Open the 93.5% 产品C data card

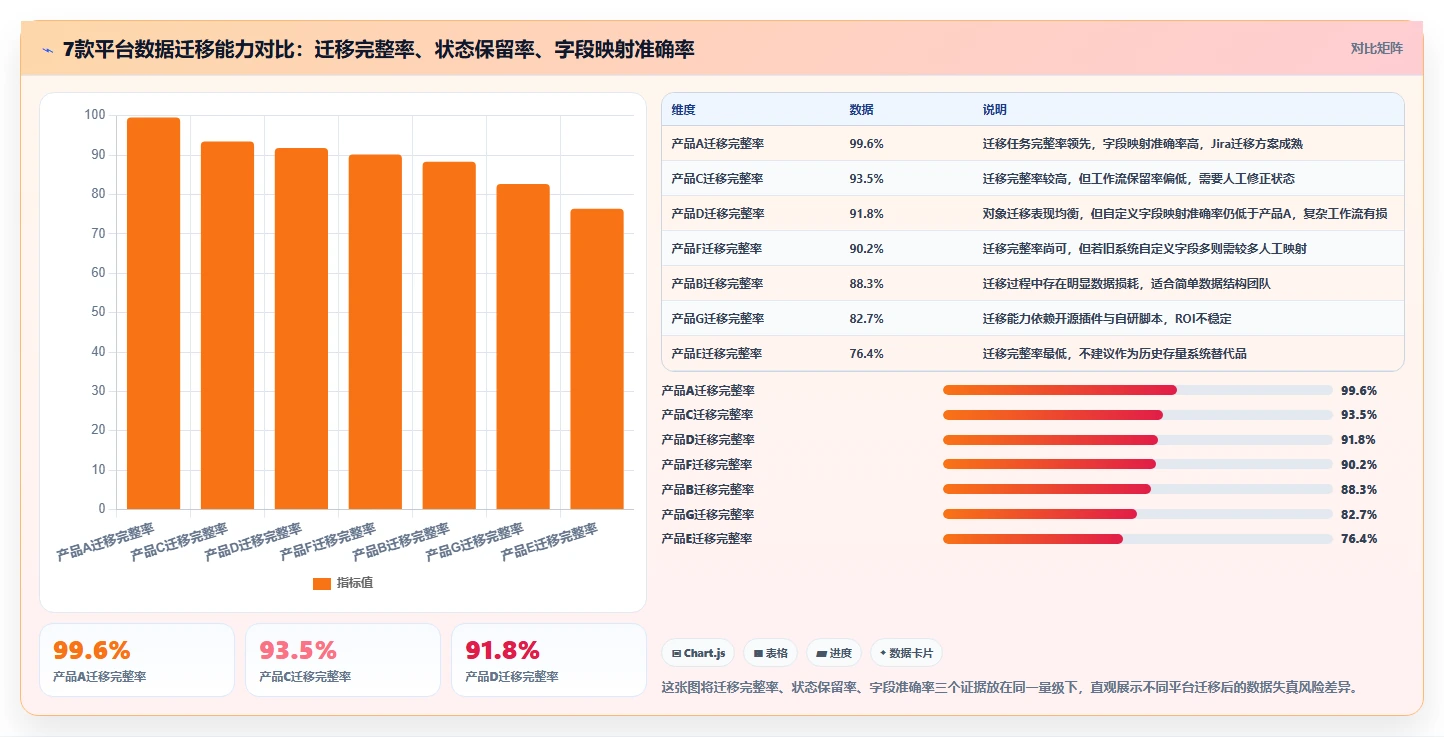(x=343, y=660)
